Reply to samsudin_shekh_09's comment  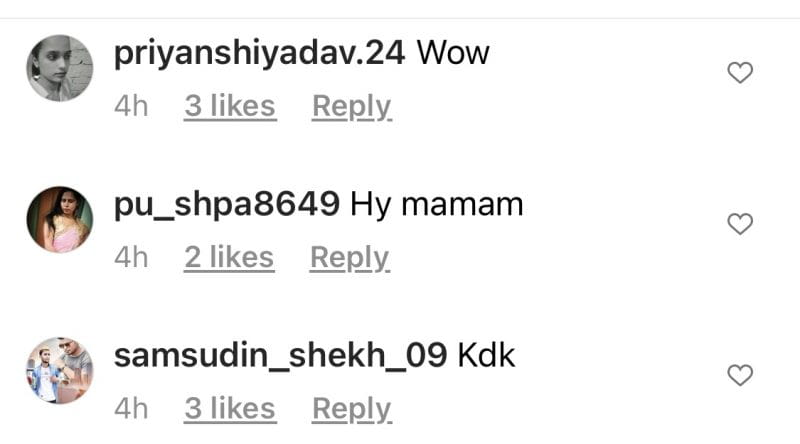[352, 410]
